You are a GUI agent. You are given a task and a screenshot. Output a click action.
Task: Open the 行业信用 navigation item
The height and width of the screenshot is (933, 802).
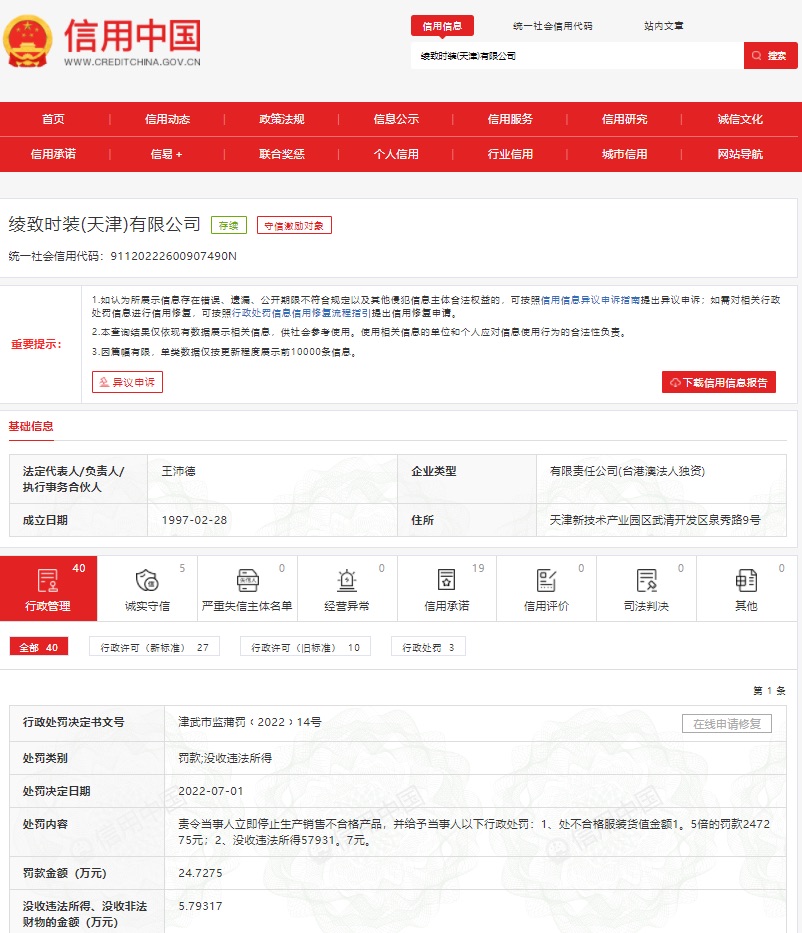coord(510,154)
